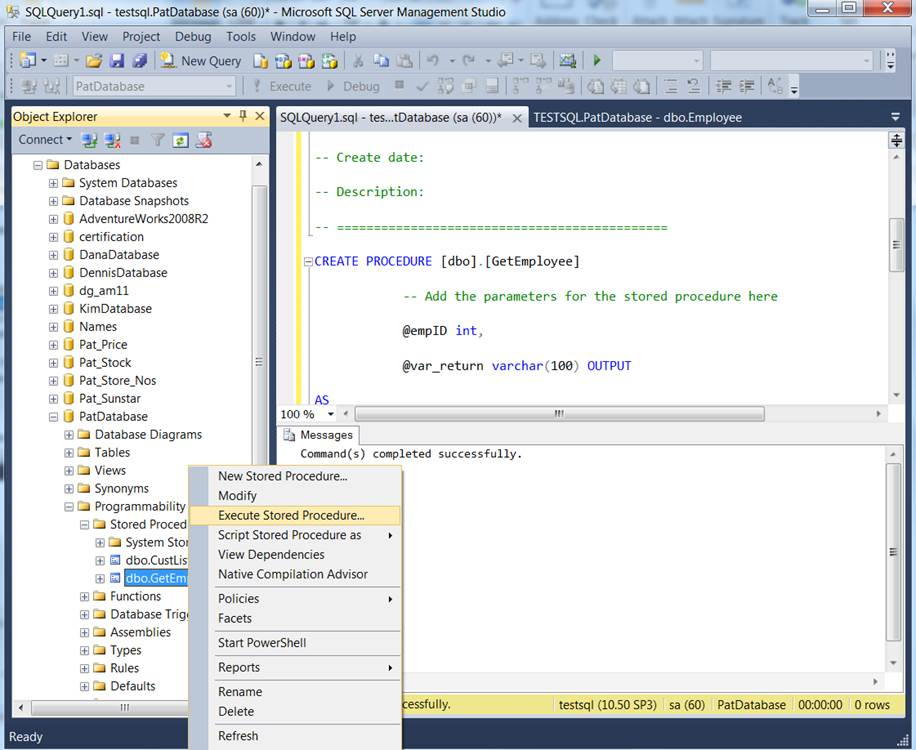
Task: Open the Connect dropdown in Object Explorer
Action: pos(45,140)
